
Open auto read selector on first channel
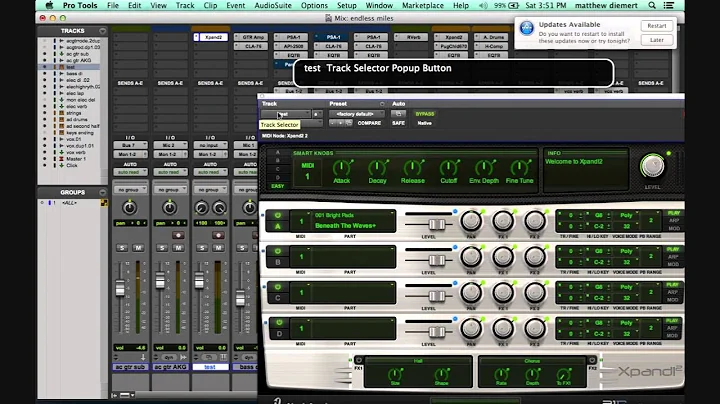tap(130, 172)
